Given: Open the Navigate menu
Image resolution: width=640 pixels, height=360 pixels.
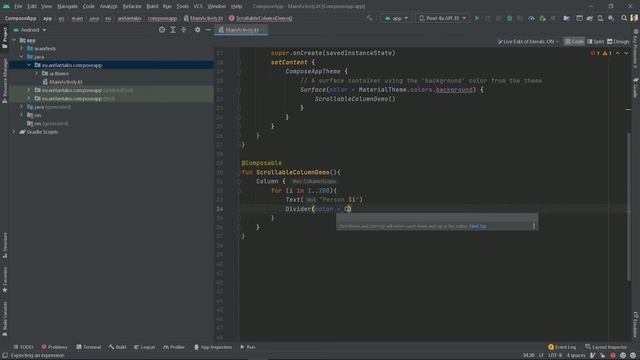Looking at the screenshot, I should [x=67, y=6].
